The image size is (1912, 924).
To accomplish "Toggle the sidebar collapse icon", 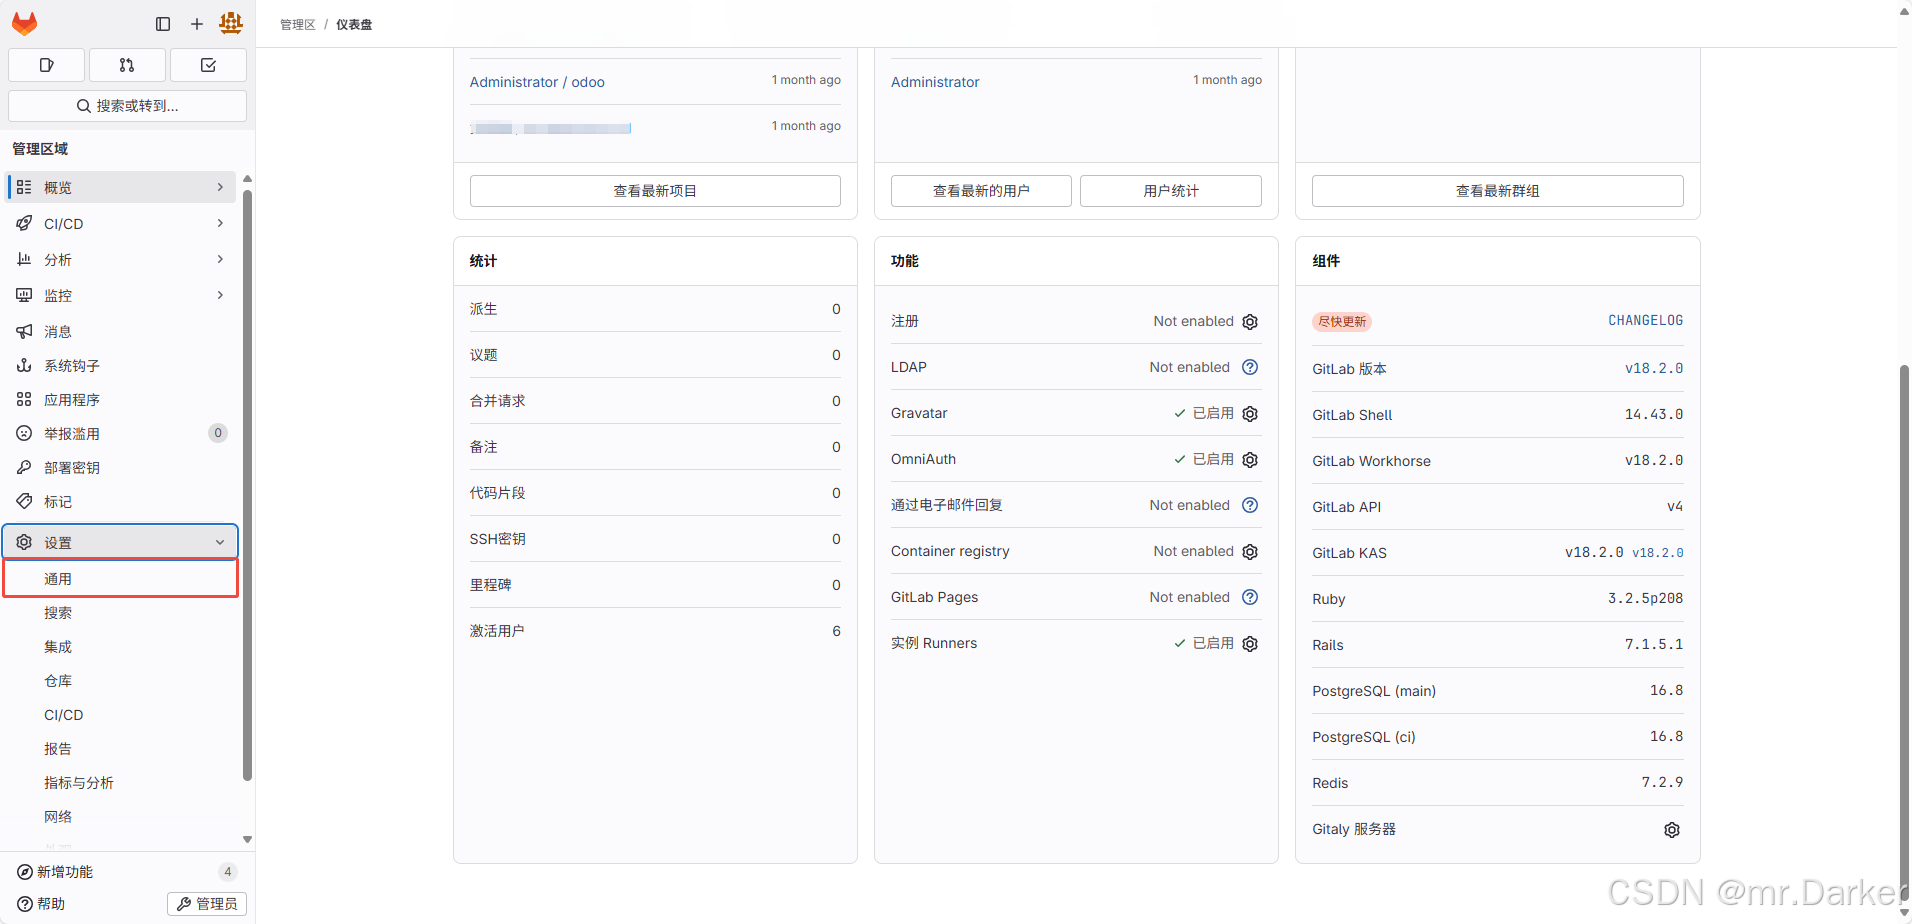I will pyautogui.click(x=163, y=24).
